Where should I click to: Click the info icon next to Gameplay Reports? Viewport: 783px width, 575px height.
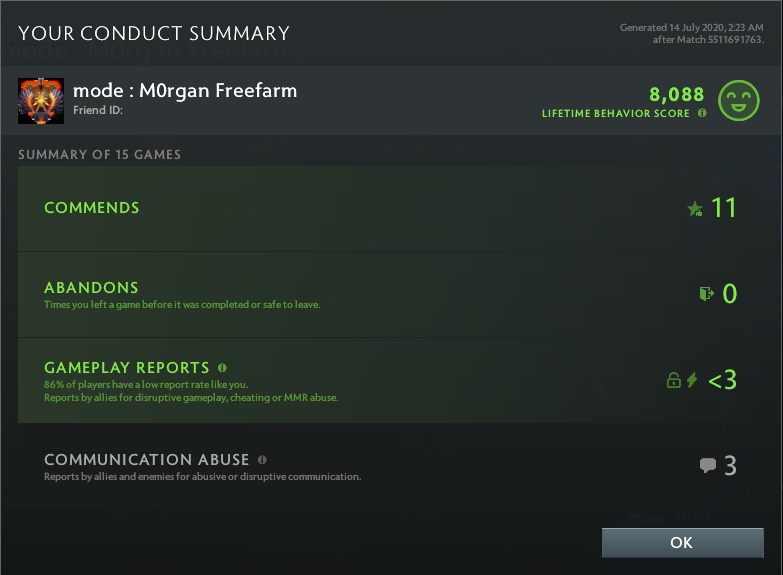pos(222,368)
